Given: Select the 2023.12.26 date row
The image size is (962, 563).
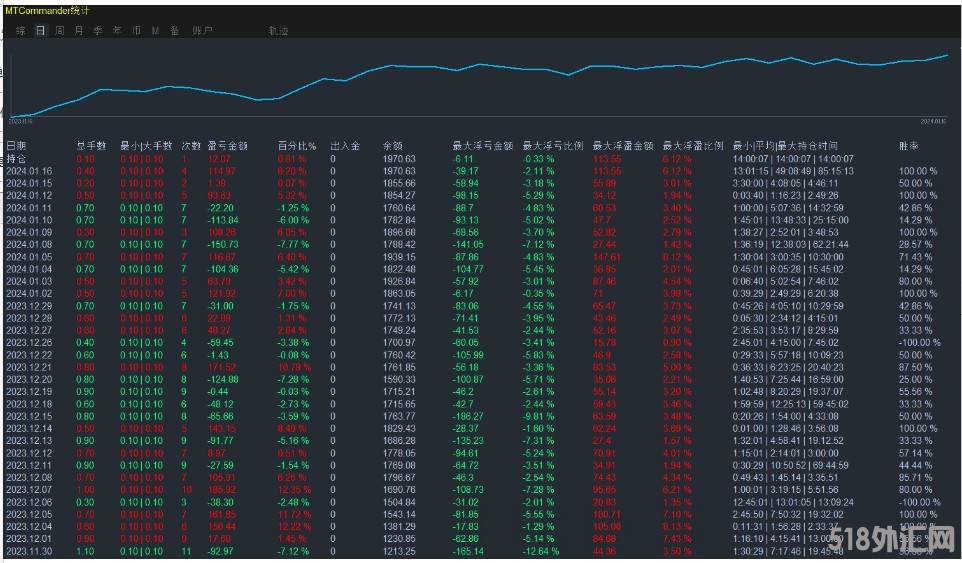Looking at the screenshot, I should click(29, 343).
